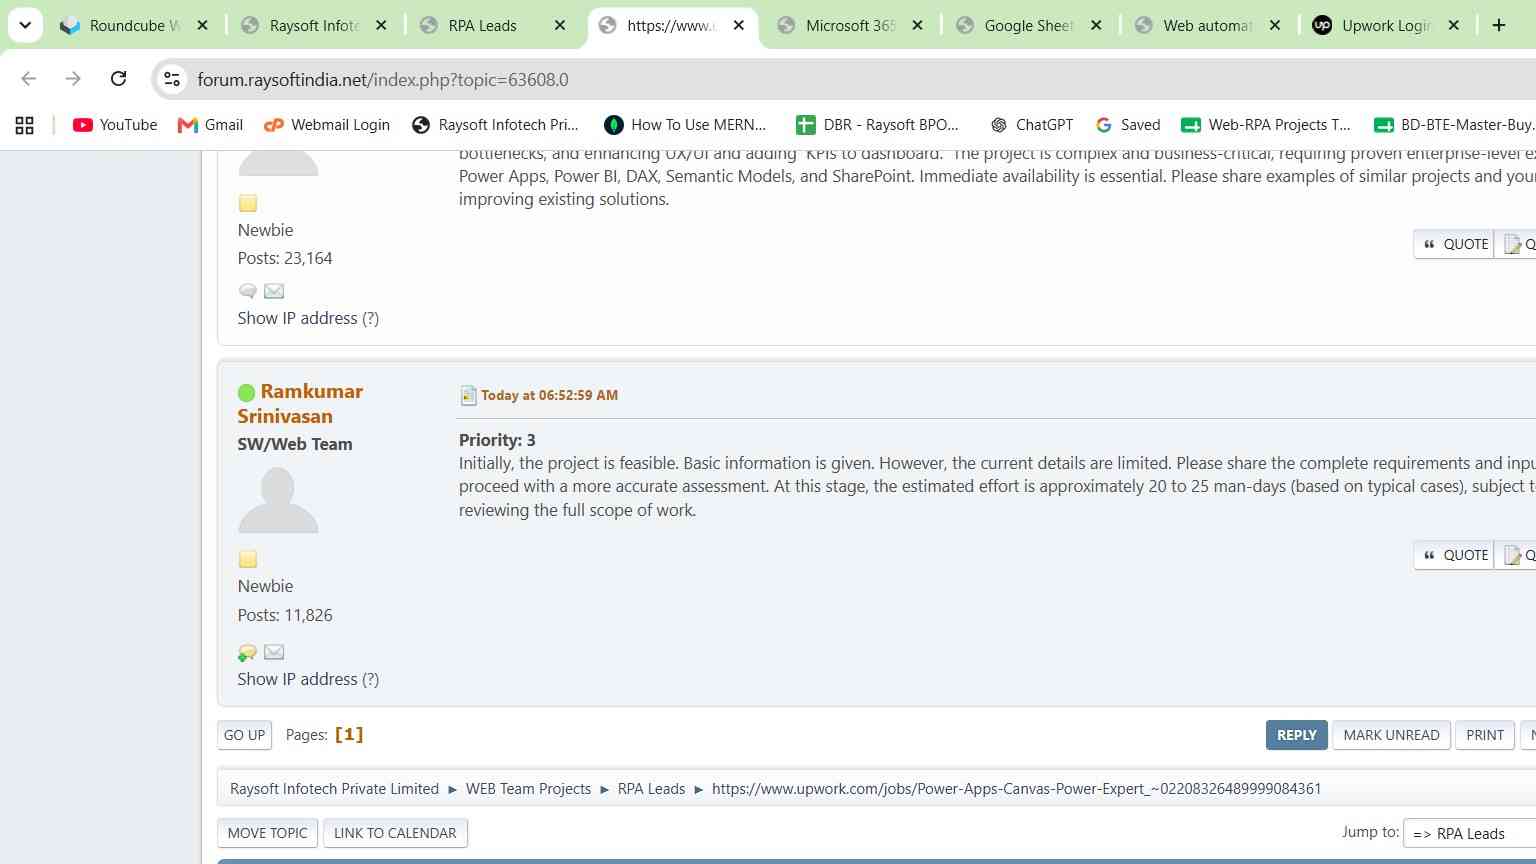Open a new browser tab with plus
The width and height of the screenshot is (1536, 864).
pyautogui.click(x=1499, y=25)
